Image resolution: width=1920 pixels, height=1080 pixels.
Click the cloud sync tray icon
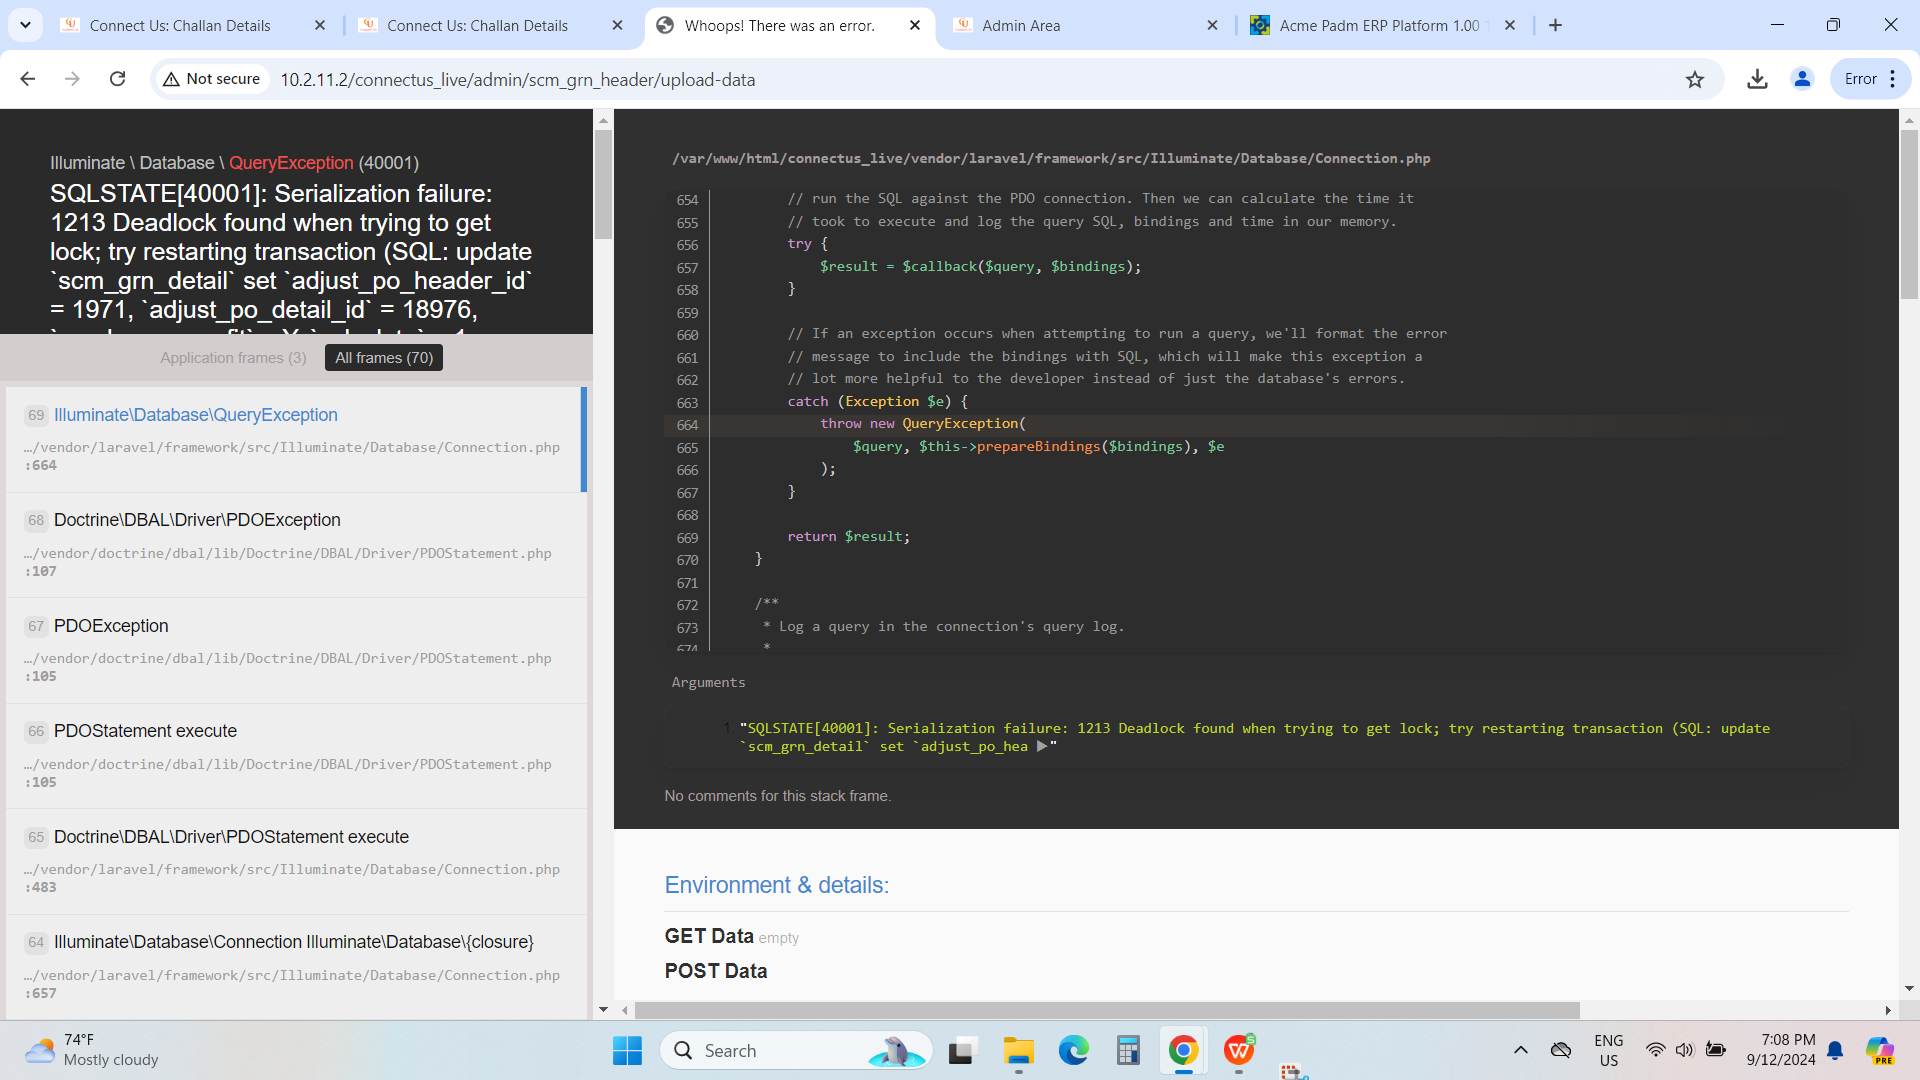(1561, 1050)
